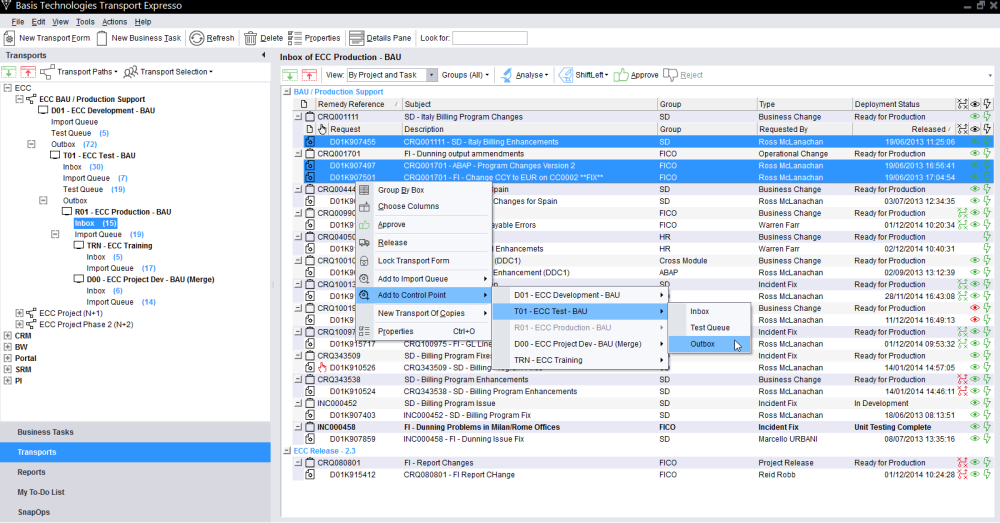Open the Tools menu in the menu bar
Image resolution: width=1000 pixels, height=523 pixels.
(85, 21)
